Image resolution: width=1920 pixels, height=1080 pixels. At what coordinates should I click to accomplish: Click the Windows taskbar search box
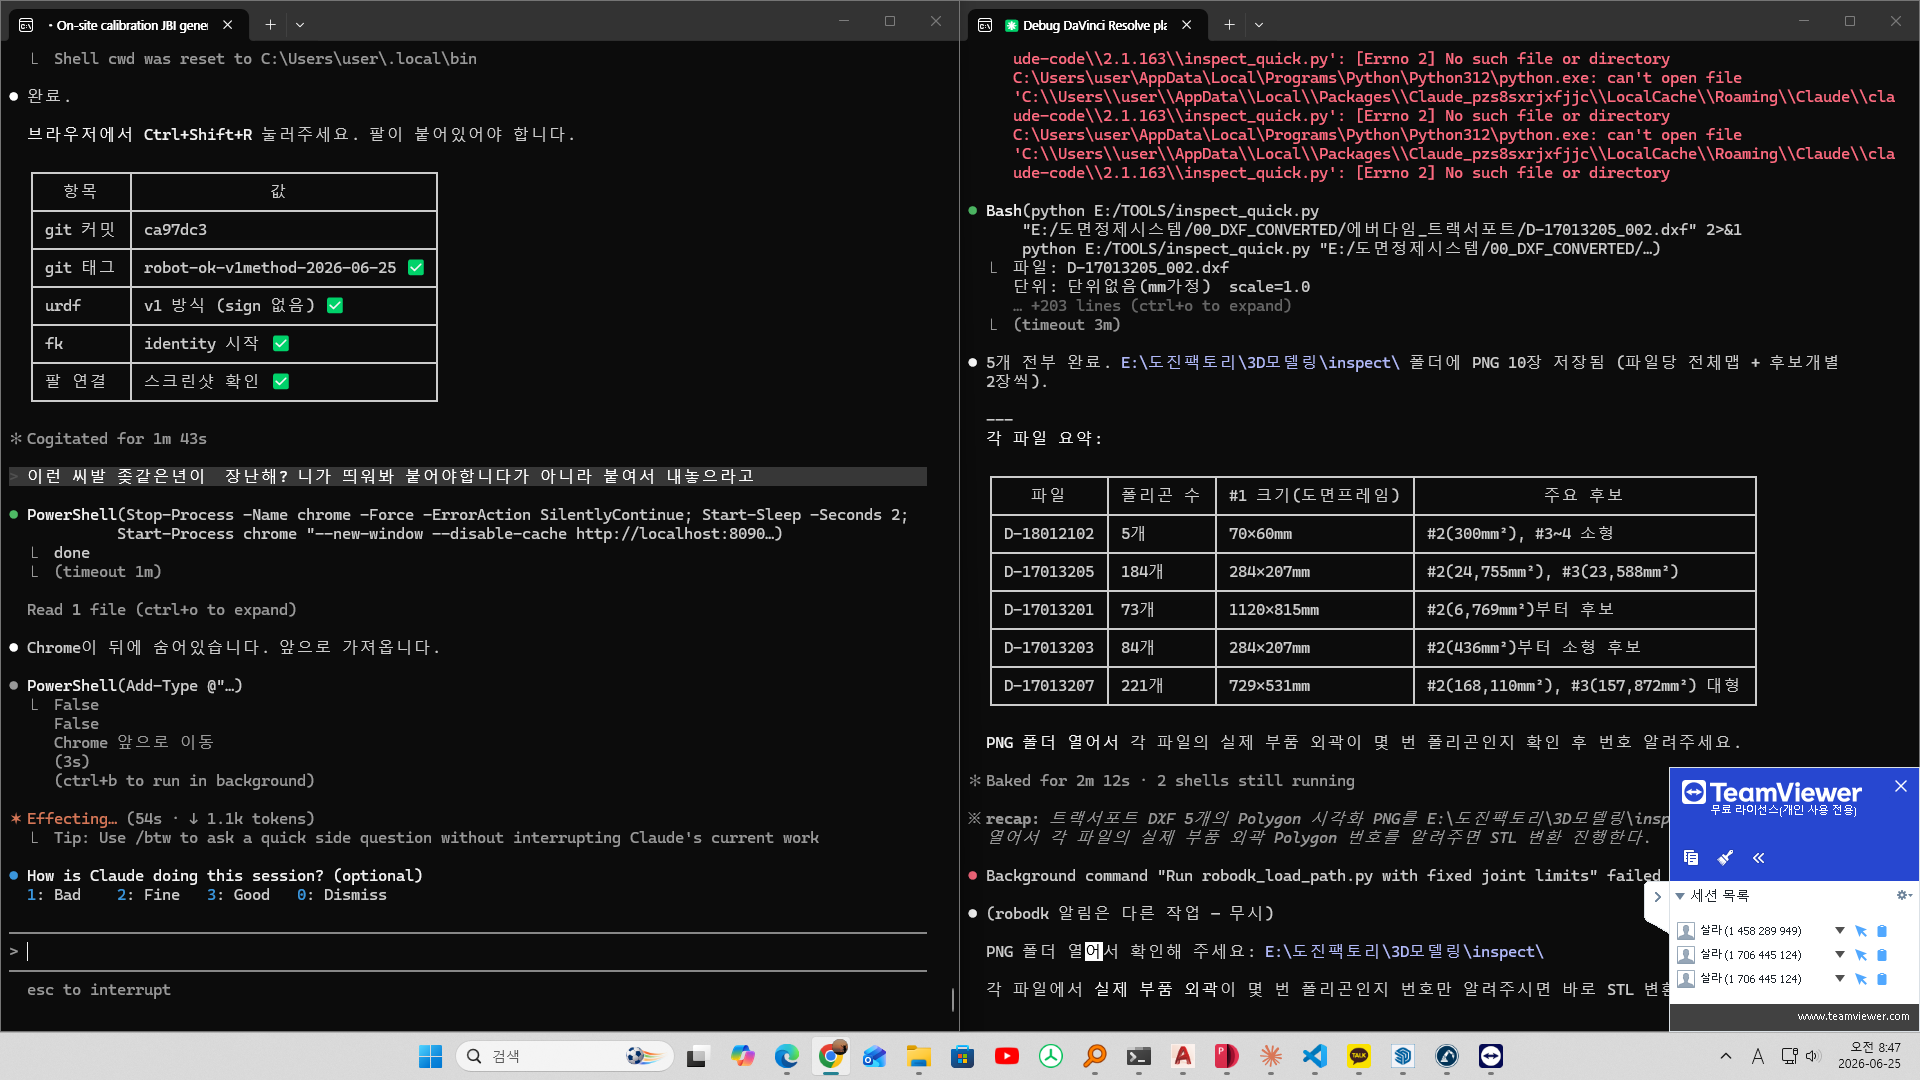point(566,1056)
